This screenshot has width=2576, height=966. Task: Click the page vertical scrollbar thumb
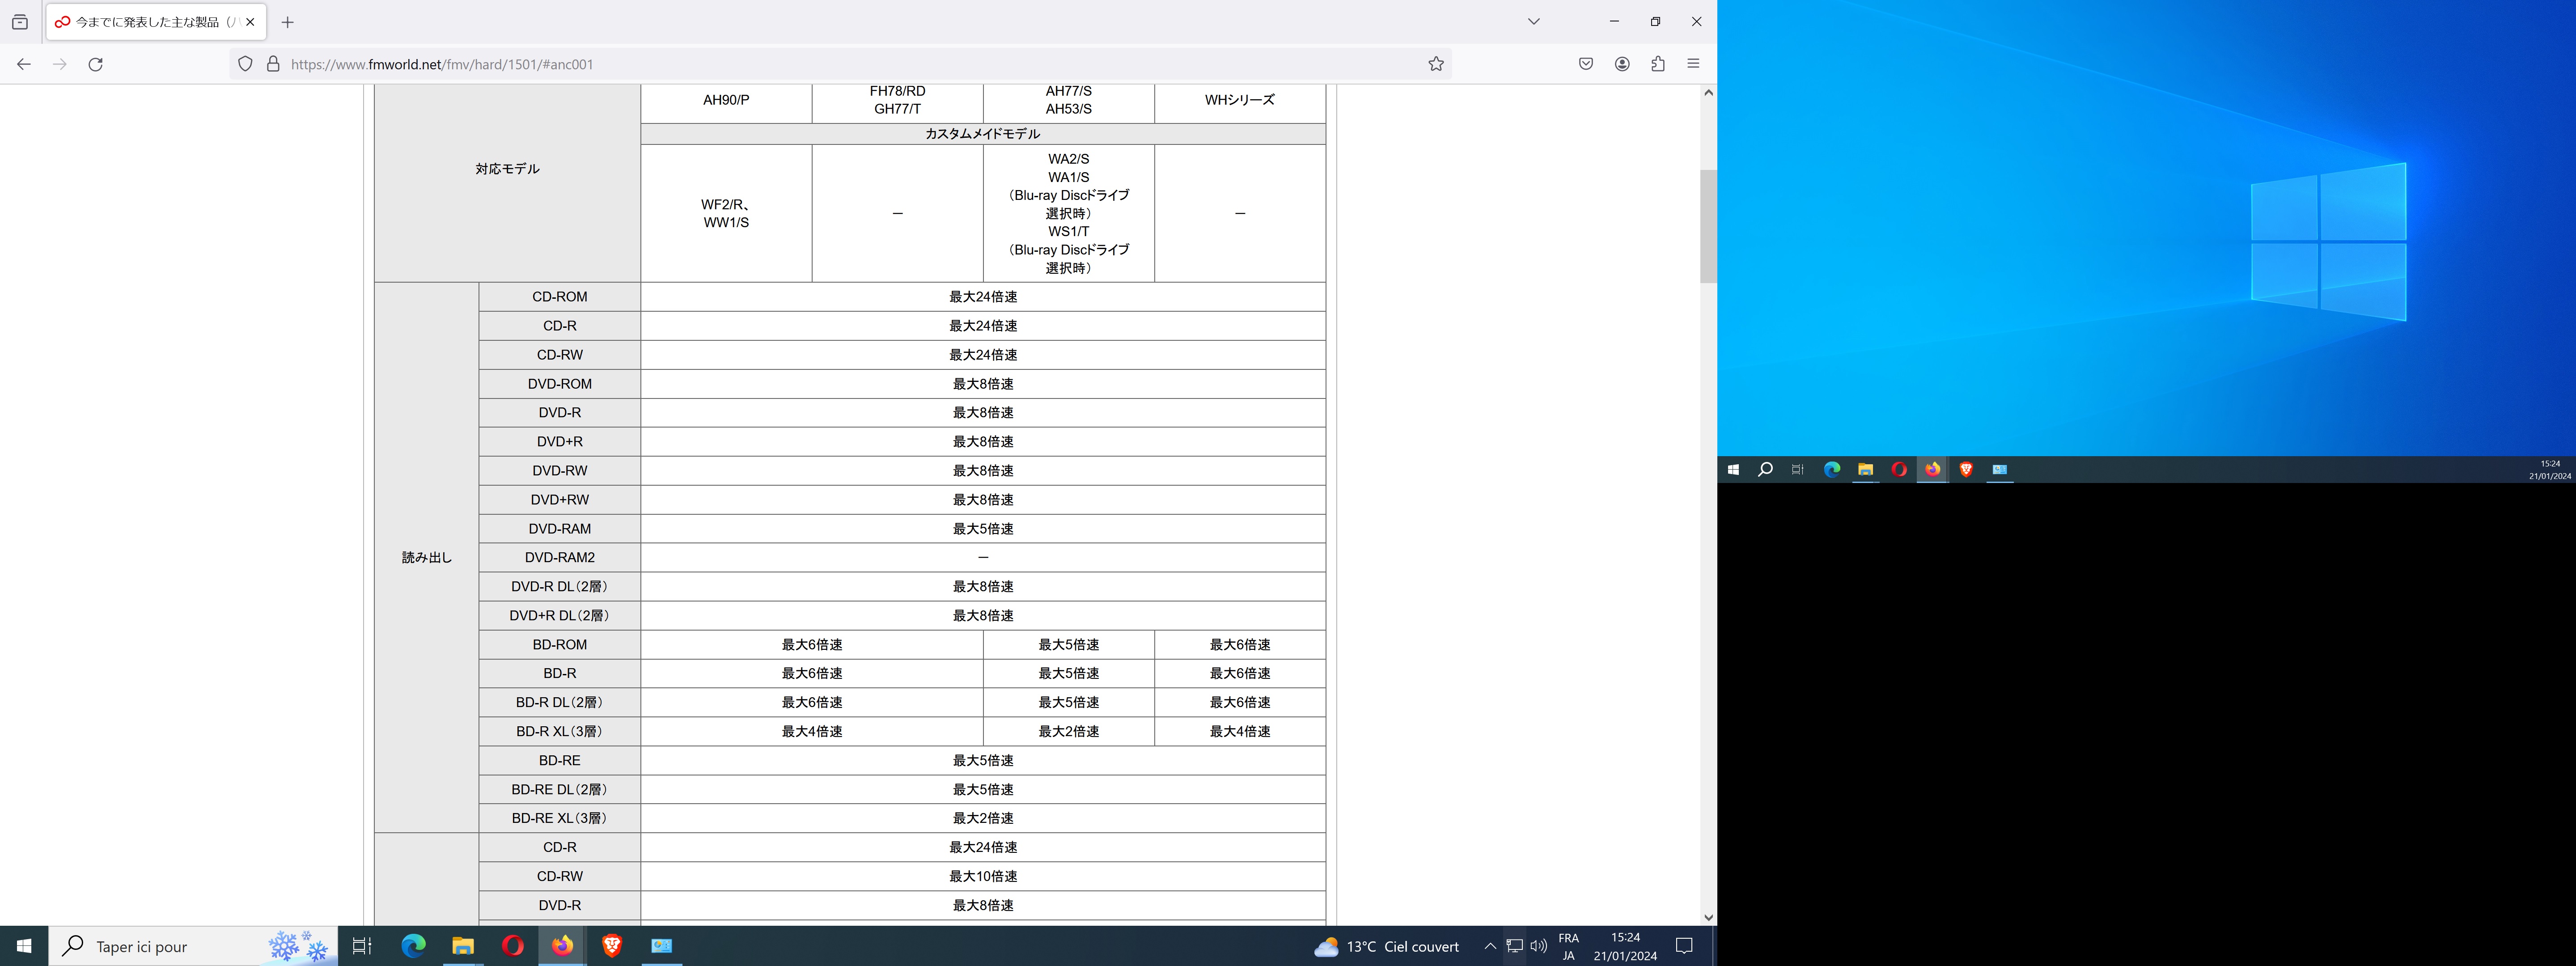click(1708, 226)
